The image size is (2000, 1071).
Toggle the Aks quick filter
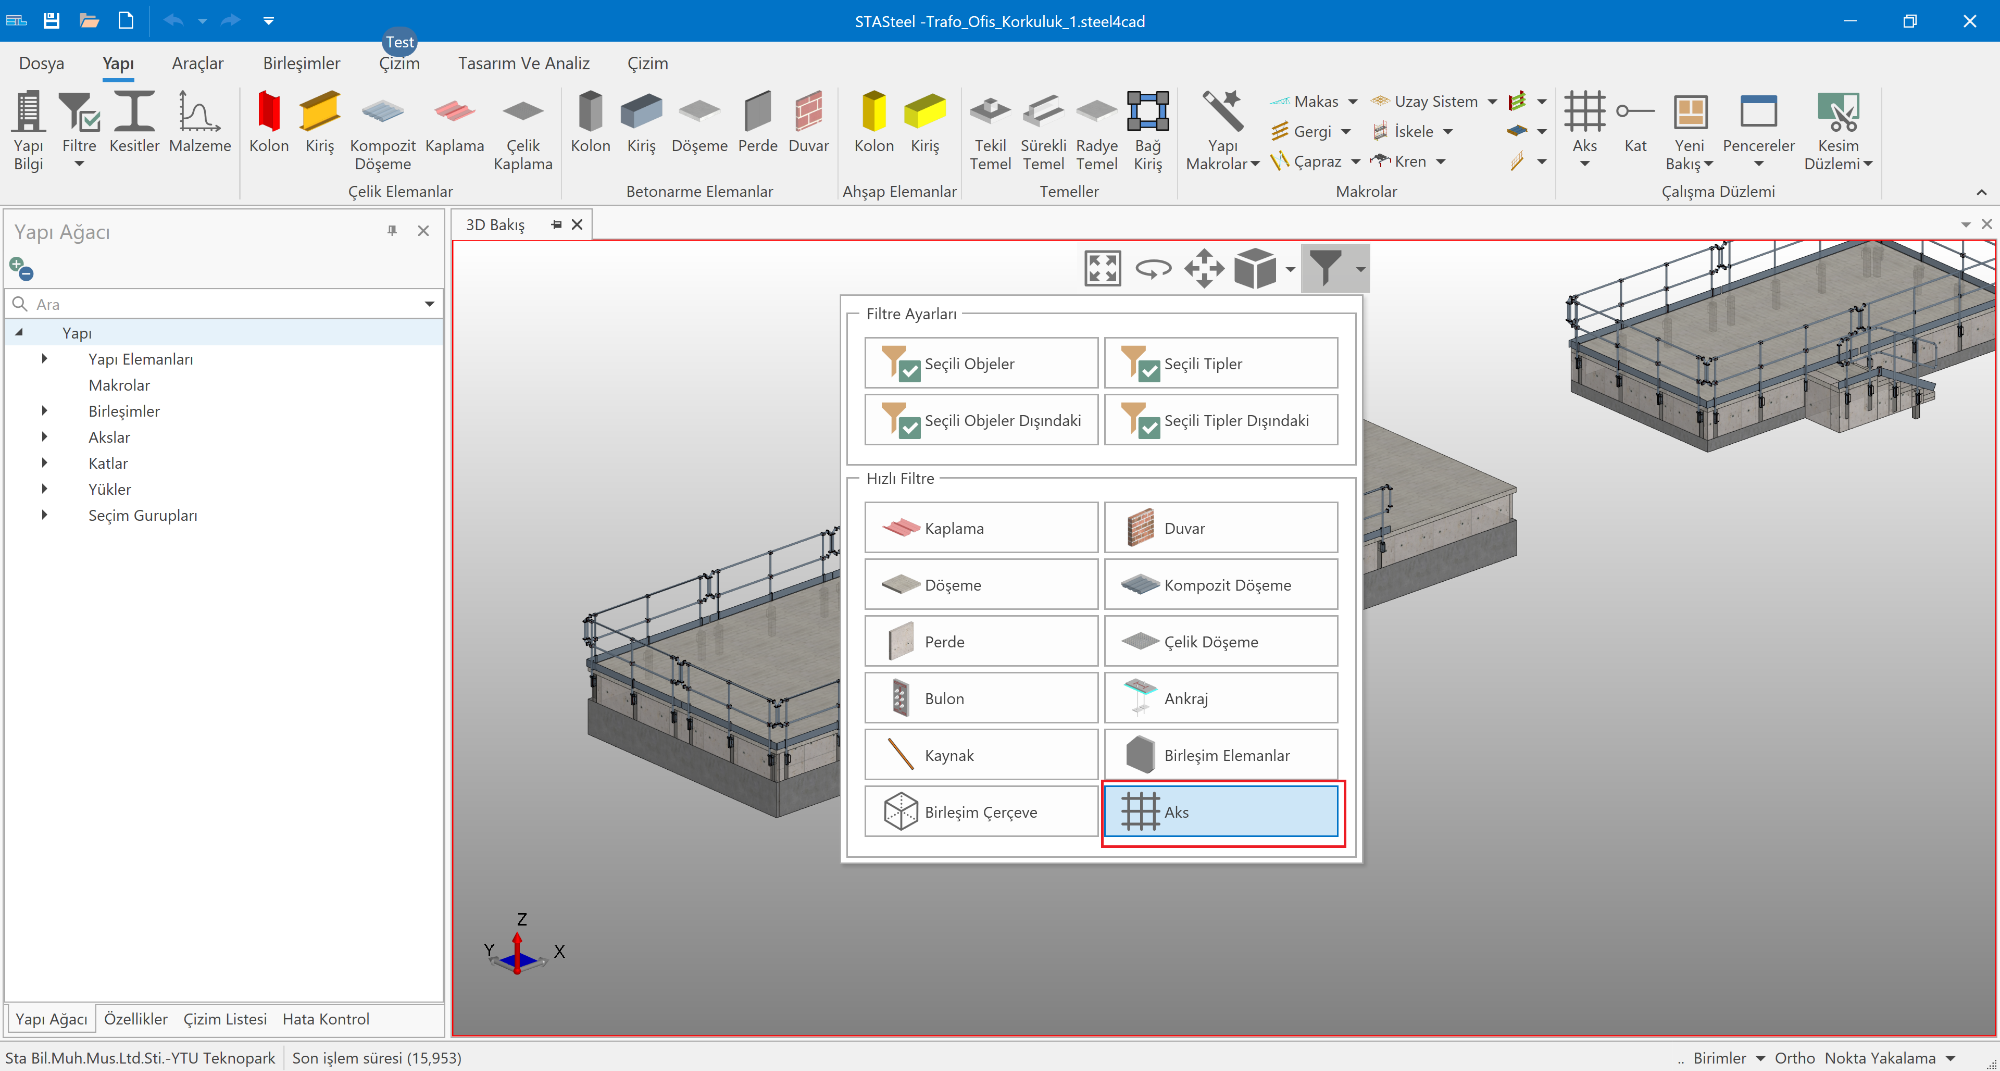[1220, 812]
